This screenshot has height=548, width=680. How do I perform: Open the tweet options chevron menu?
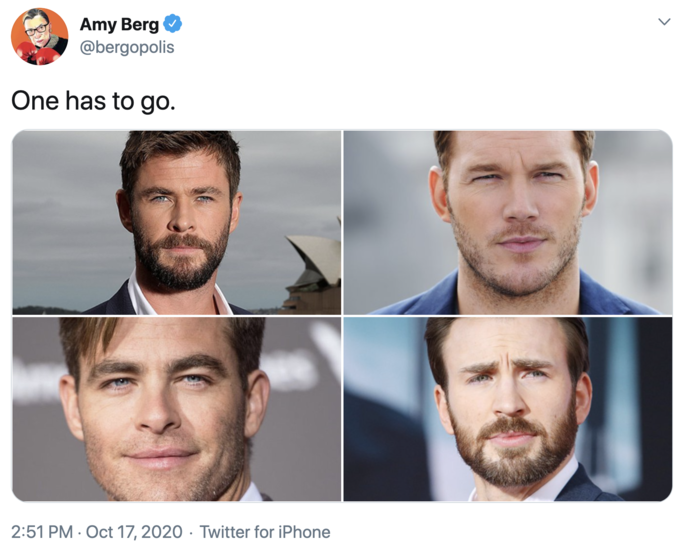coord(663,22)
